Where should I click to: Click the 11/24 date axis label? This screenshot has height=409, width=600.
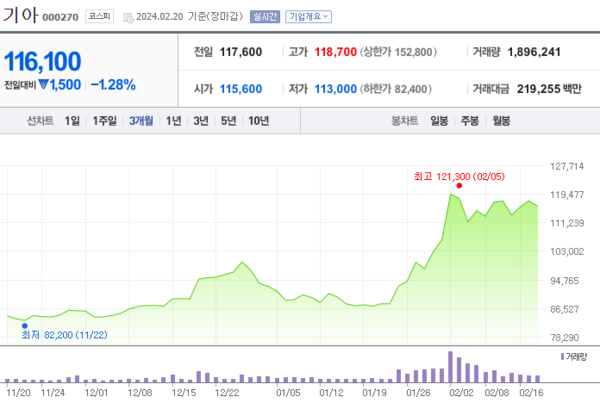52,393
